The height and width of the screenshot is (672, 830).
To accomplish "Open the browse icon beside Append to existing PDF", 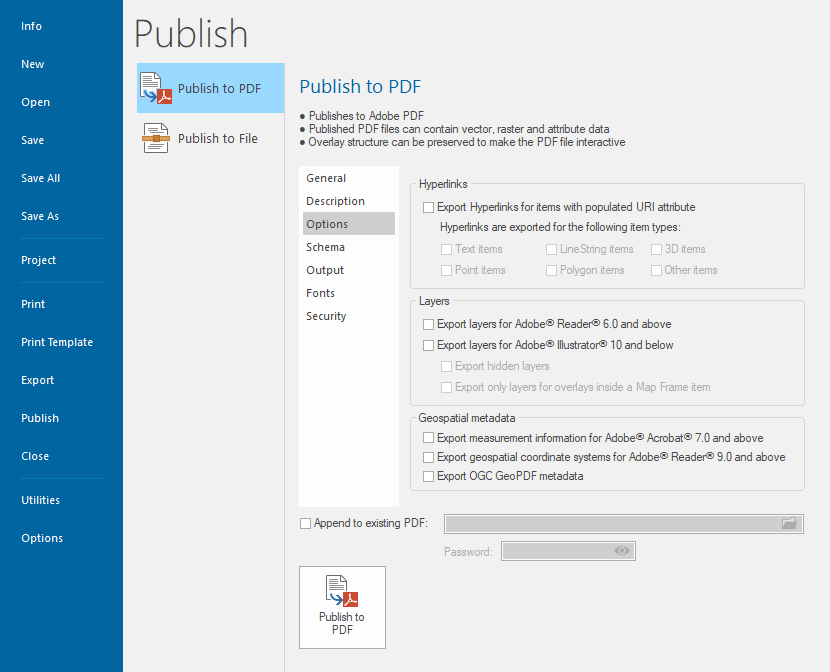I will click(x=789, y=522).
